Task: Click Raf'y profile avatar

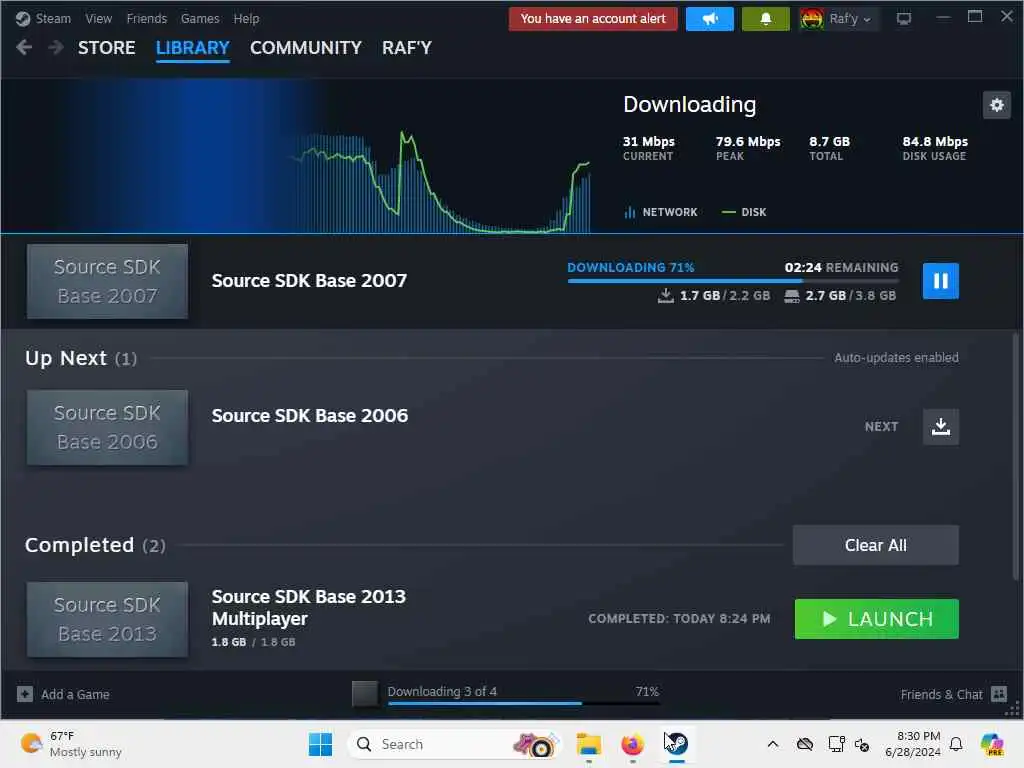Action: tap(812, 19)
